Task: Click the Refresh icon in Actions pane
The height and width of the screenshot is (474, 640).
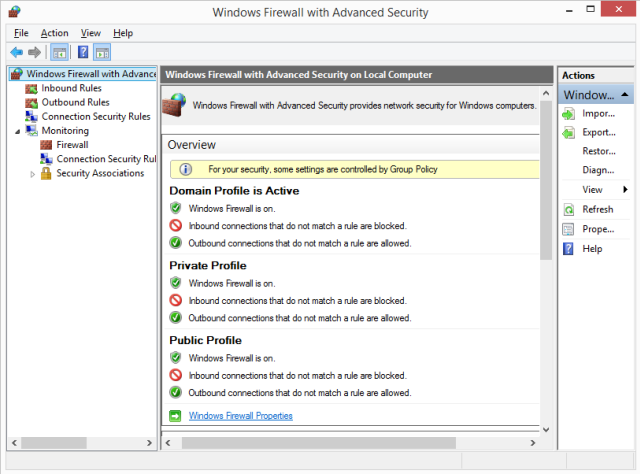Action: [x=569, y=210]
